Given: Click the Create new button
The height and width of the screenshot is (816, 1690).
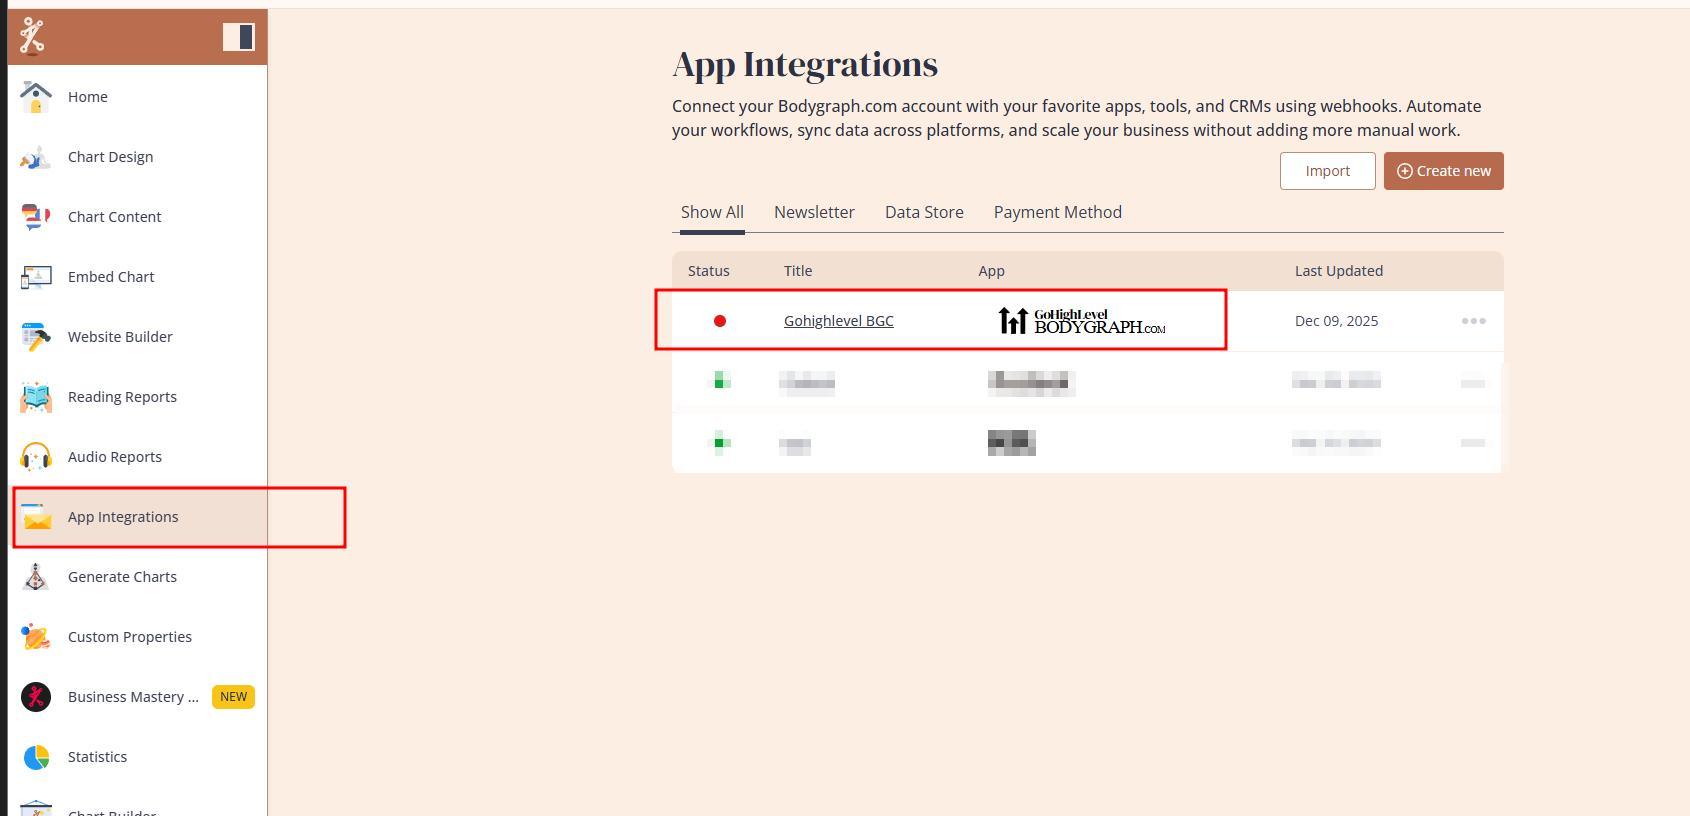Looking at the screenshot, I should [1443, 171].
